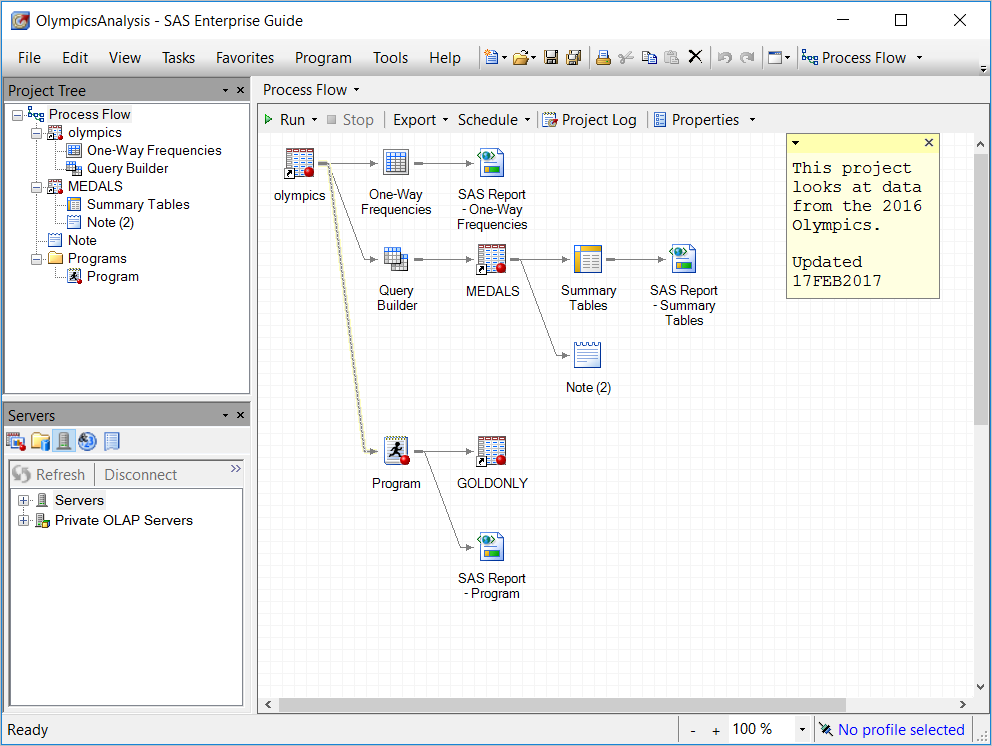
Task: Collapse the MEDALS node in the Project Tree
Action: [37, 187]
